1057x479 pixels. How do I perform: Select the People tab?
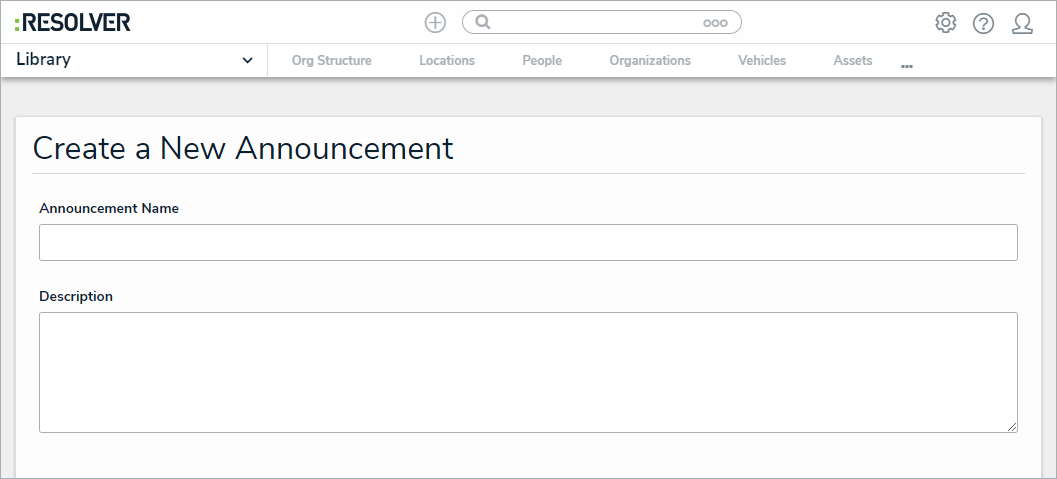coord(542,61)
